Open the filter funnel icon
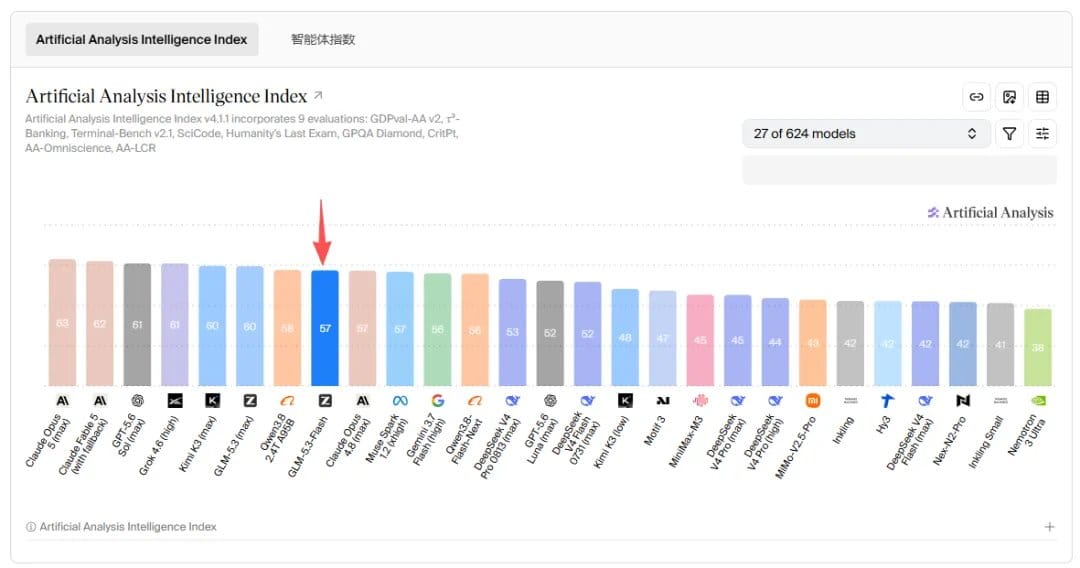Screen dimensions: 1080x568 click(x=1009, y=134)
